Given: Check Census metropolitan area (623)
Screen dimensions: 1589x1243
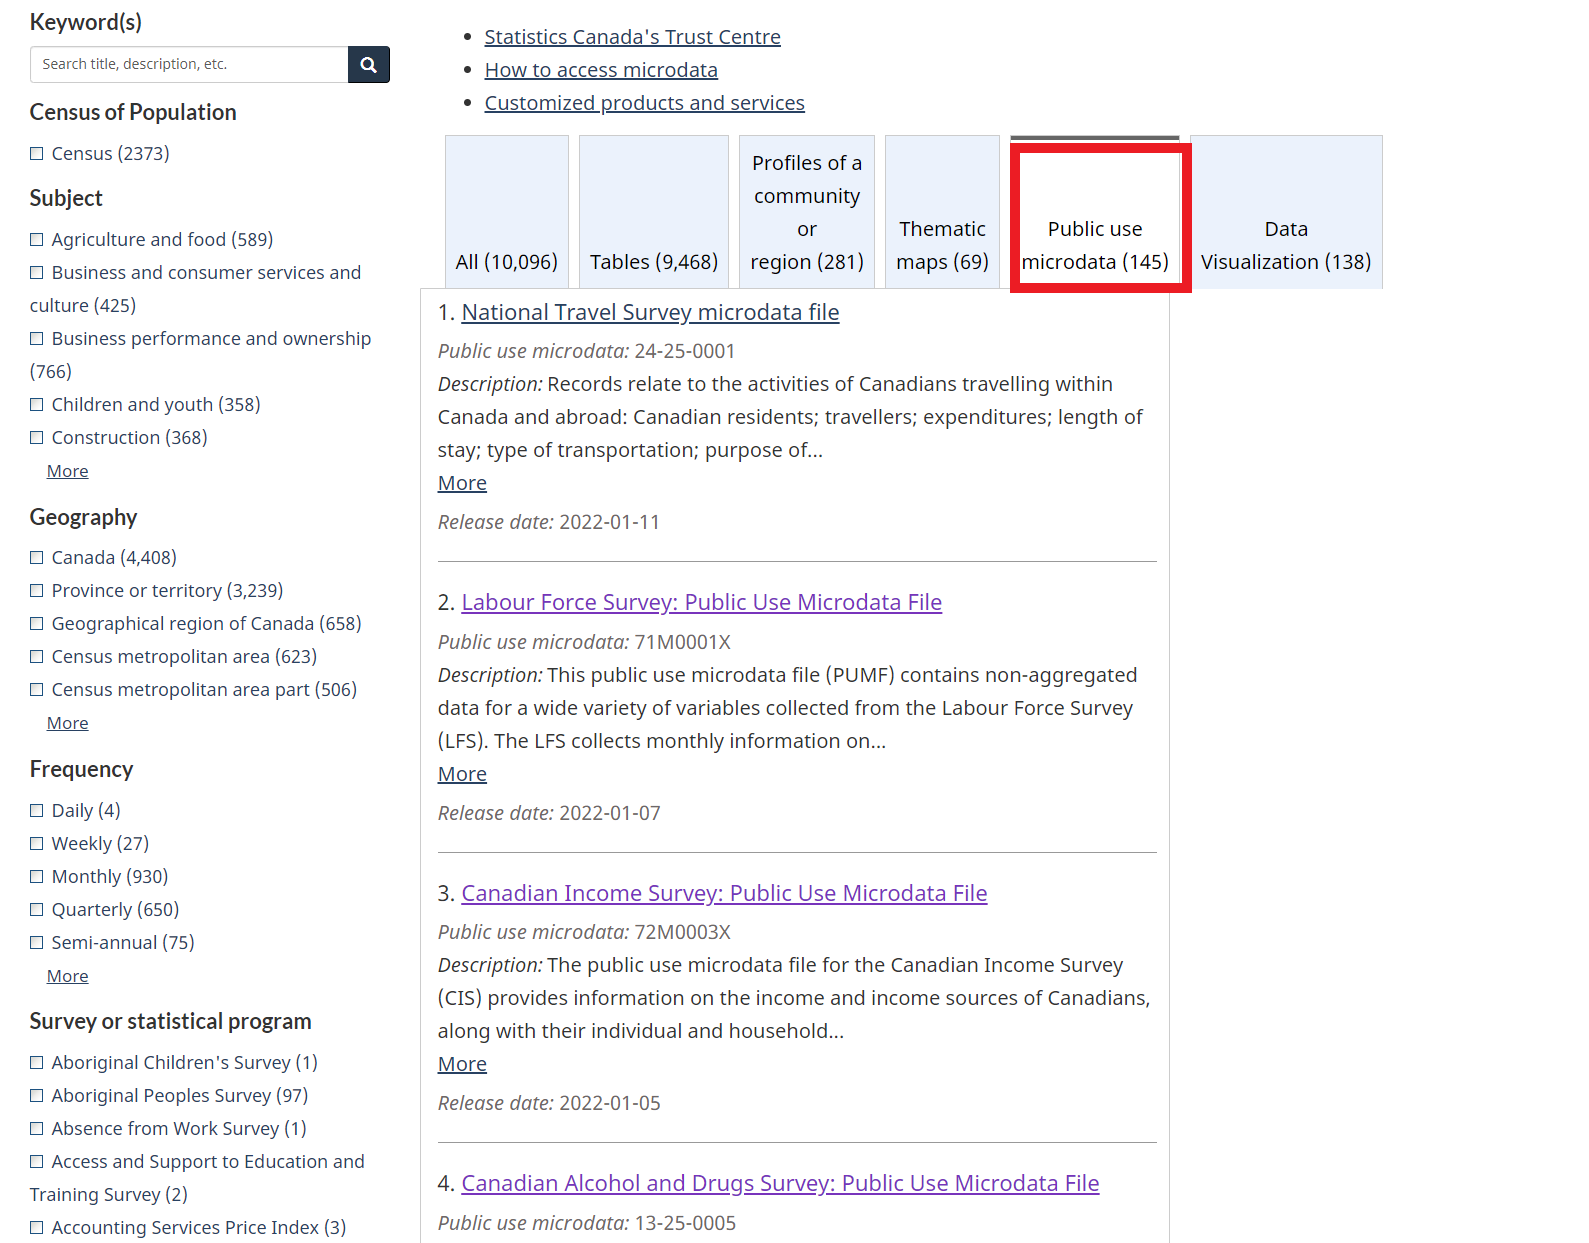Looking at the screenshot, I should (x=37, y=657).
